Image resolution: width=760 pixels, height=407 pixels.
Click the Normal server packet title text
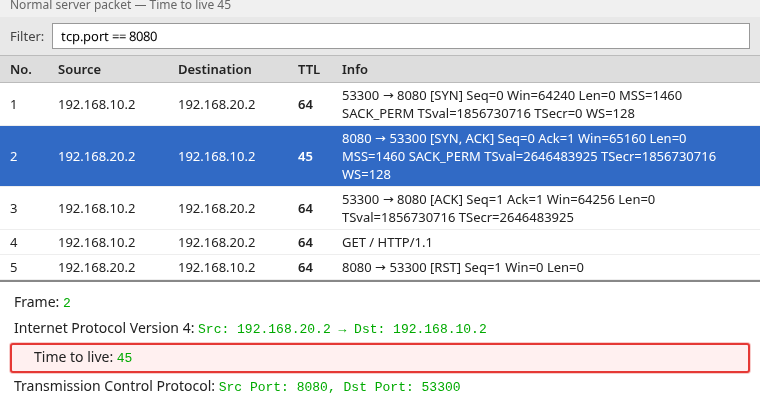[x=120, y=5]
